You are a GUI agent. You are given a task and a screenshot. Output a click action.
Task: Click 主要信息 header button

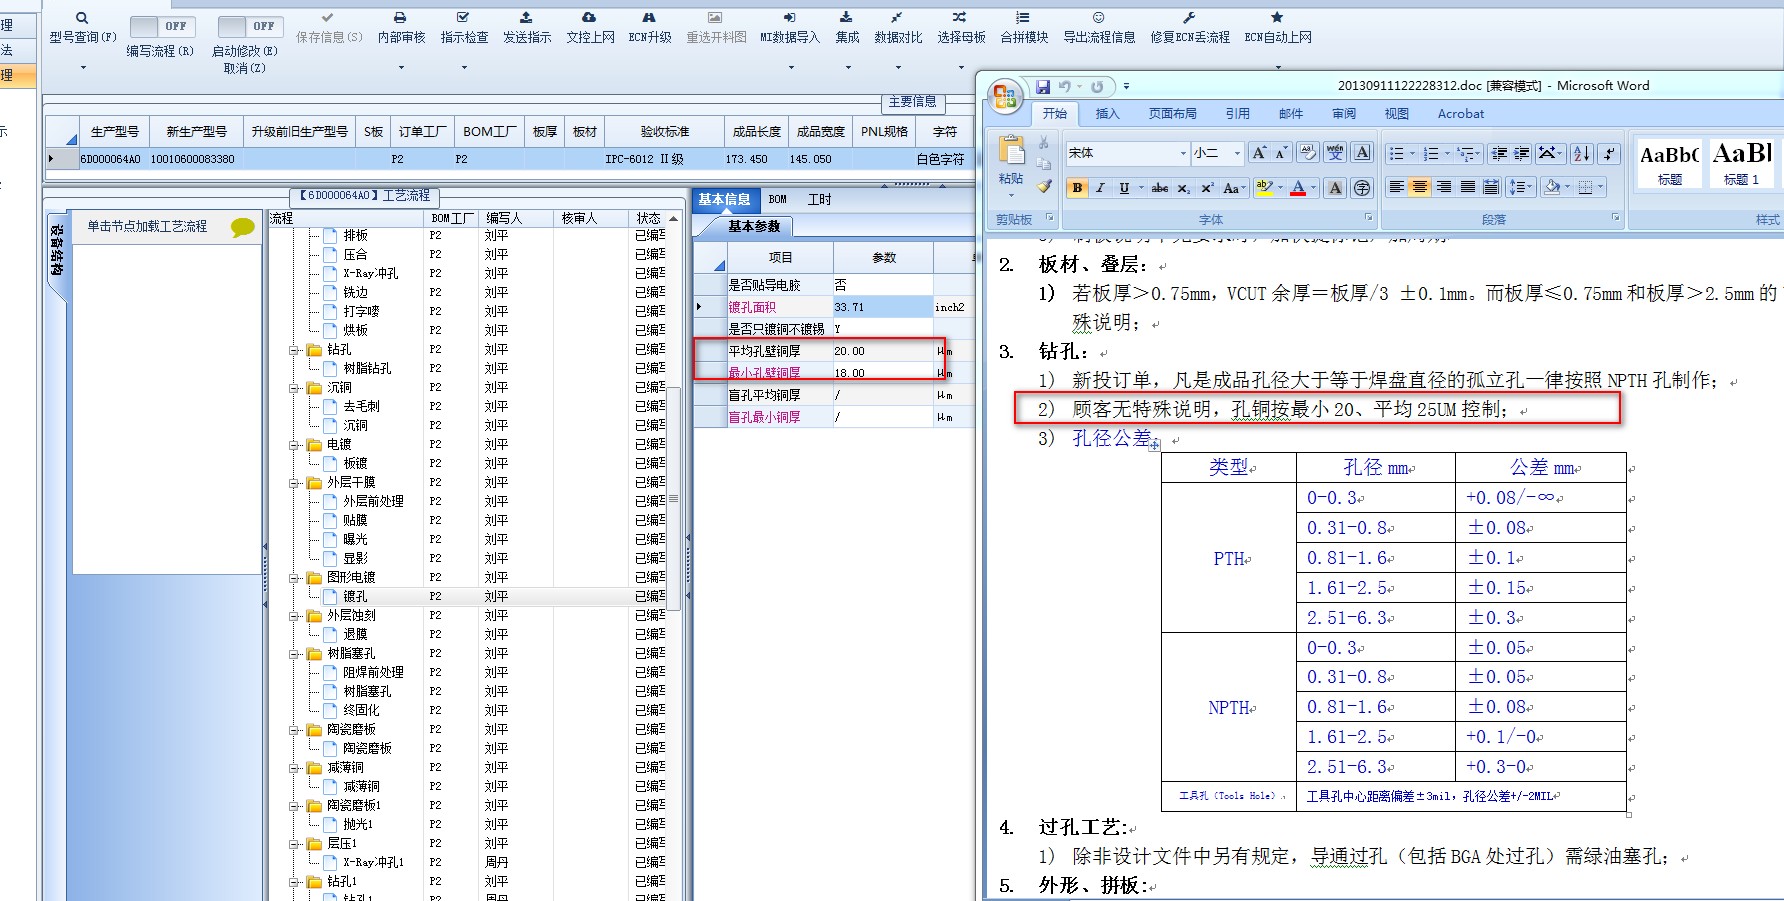[x=912, y=102]
